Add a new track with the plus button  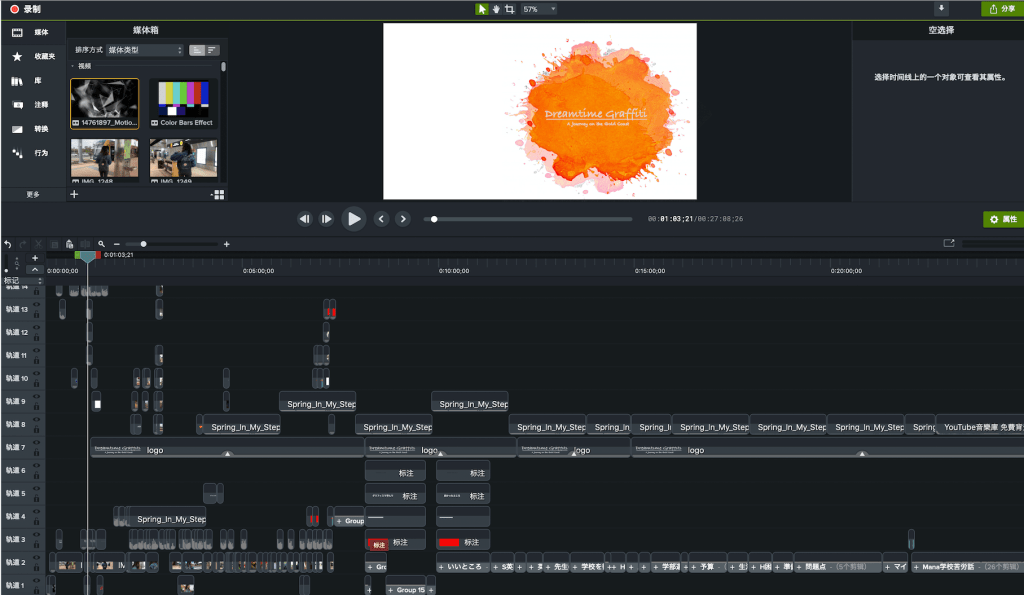[35, 258]
